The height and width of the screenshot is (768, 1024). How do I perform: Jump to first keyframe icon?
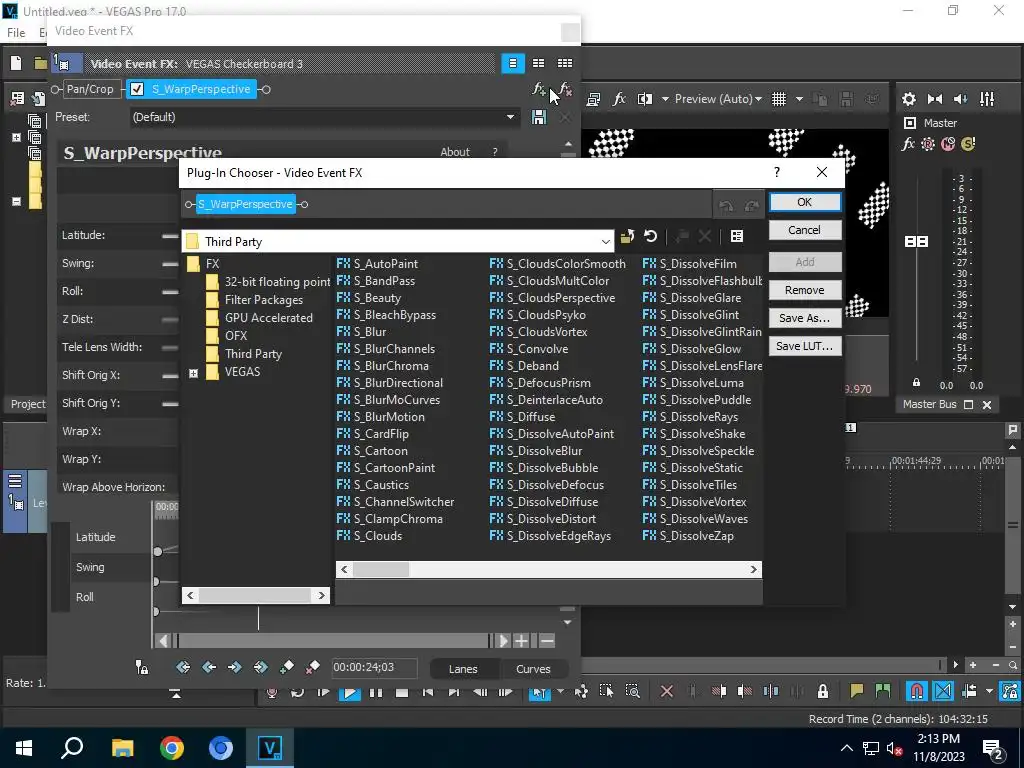[184, 667]
